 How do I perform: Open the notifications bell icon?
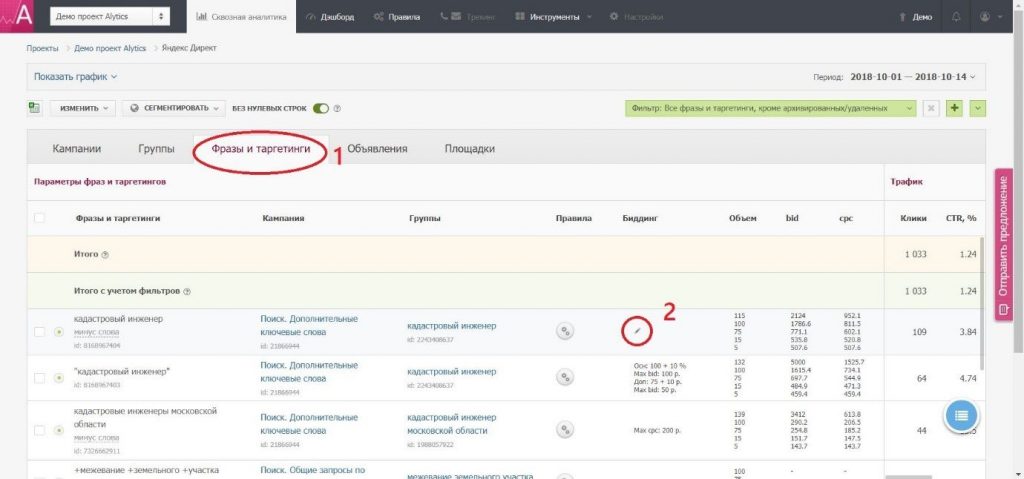click(957, 17)
